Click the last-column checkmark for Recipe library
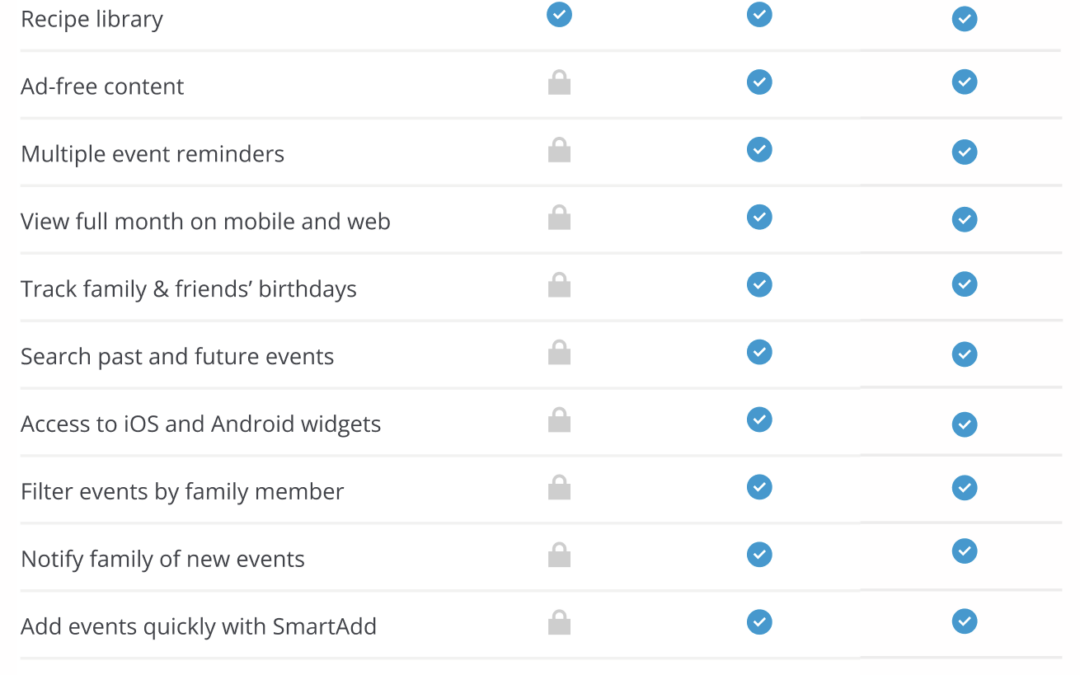 click(964, 19)
